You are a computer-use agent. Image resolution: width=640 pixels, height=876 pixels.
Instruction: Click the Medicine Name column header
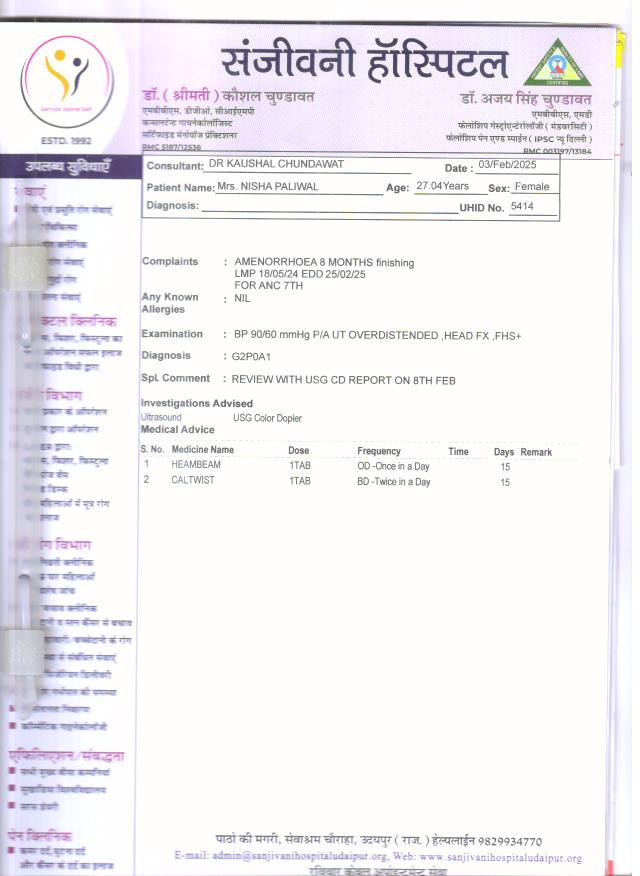coord(202,451)
